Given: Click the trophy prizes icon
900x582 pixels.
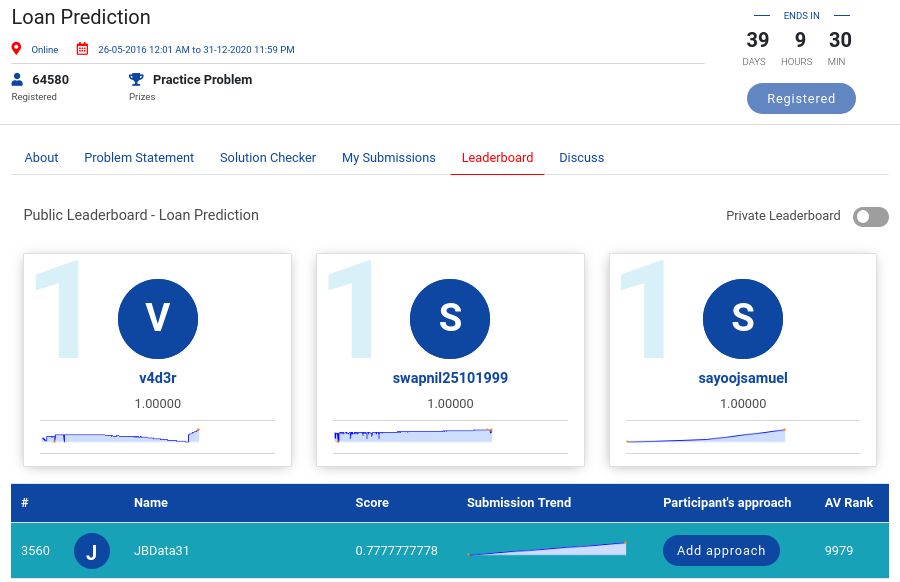Looking at the screenshot, I should pyautogui.click(x=136, y=79).
